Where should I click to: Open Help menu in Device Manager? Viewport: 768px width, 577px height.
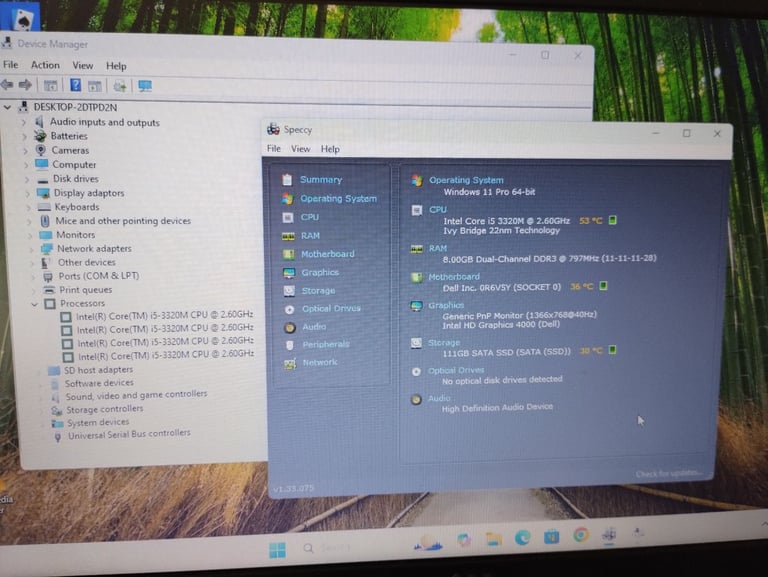pos(116,66)
